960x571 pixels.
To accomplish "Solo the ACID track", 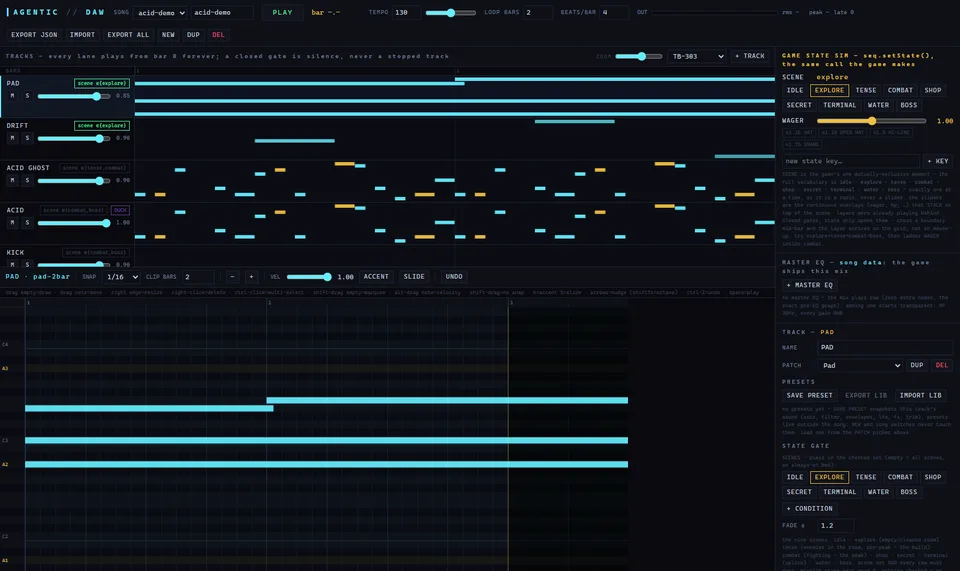I will tap(27, 222).
